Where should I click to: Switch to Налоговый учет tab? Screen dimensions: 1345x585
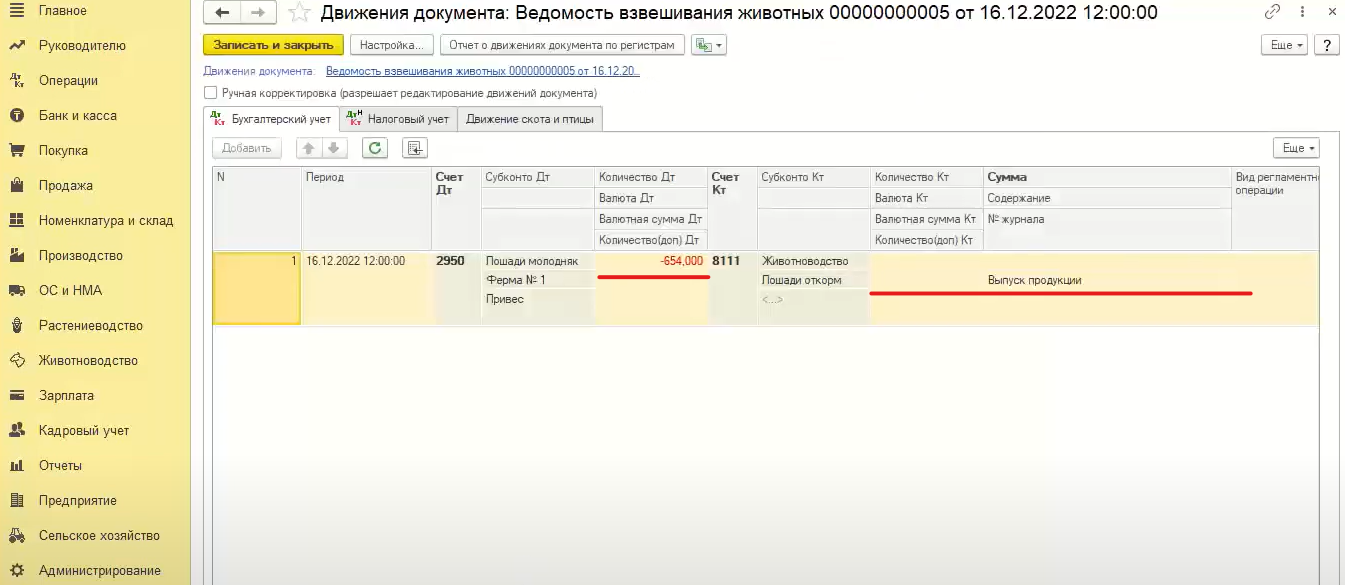399,119
